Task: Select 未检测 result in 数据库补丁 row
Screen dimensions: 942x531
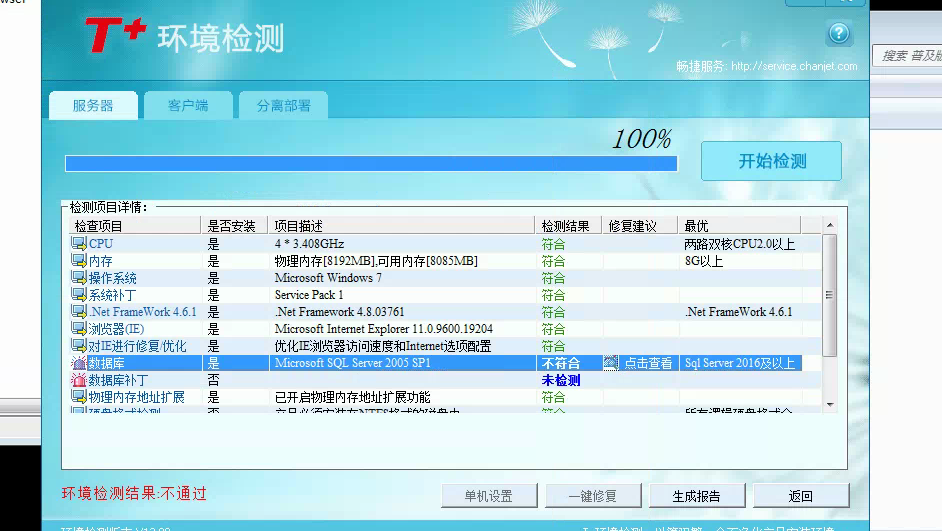Action: point(561,380)
